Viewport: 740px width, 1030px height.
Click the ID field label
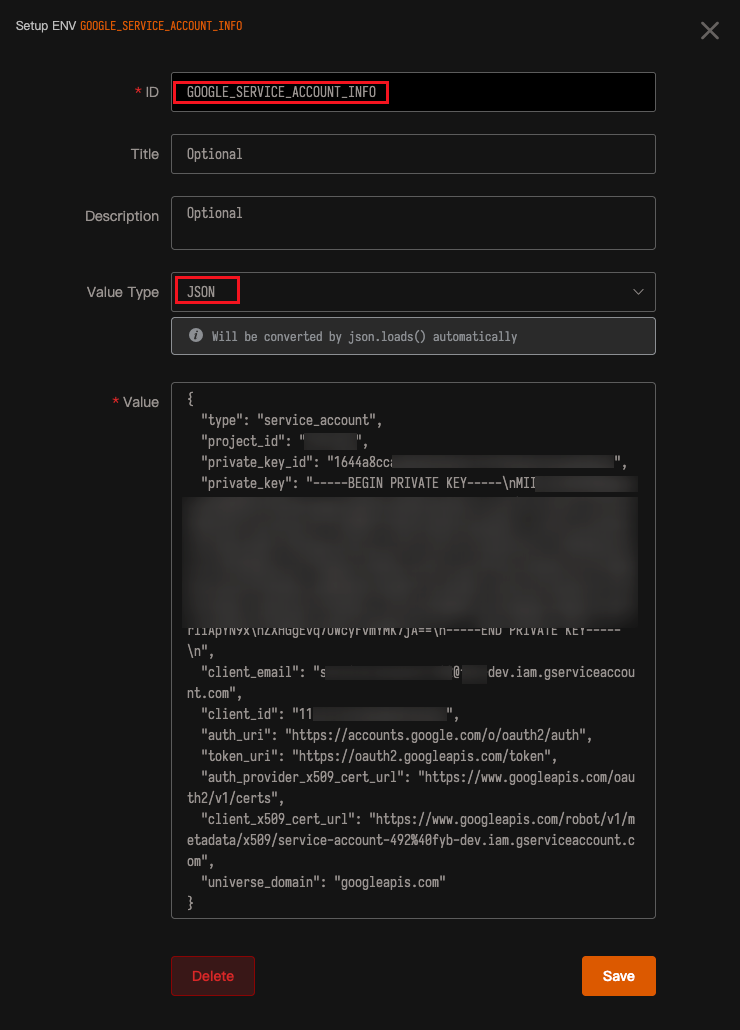click(x=152, y=92)
